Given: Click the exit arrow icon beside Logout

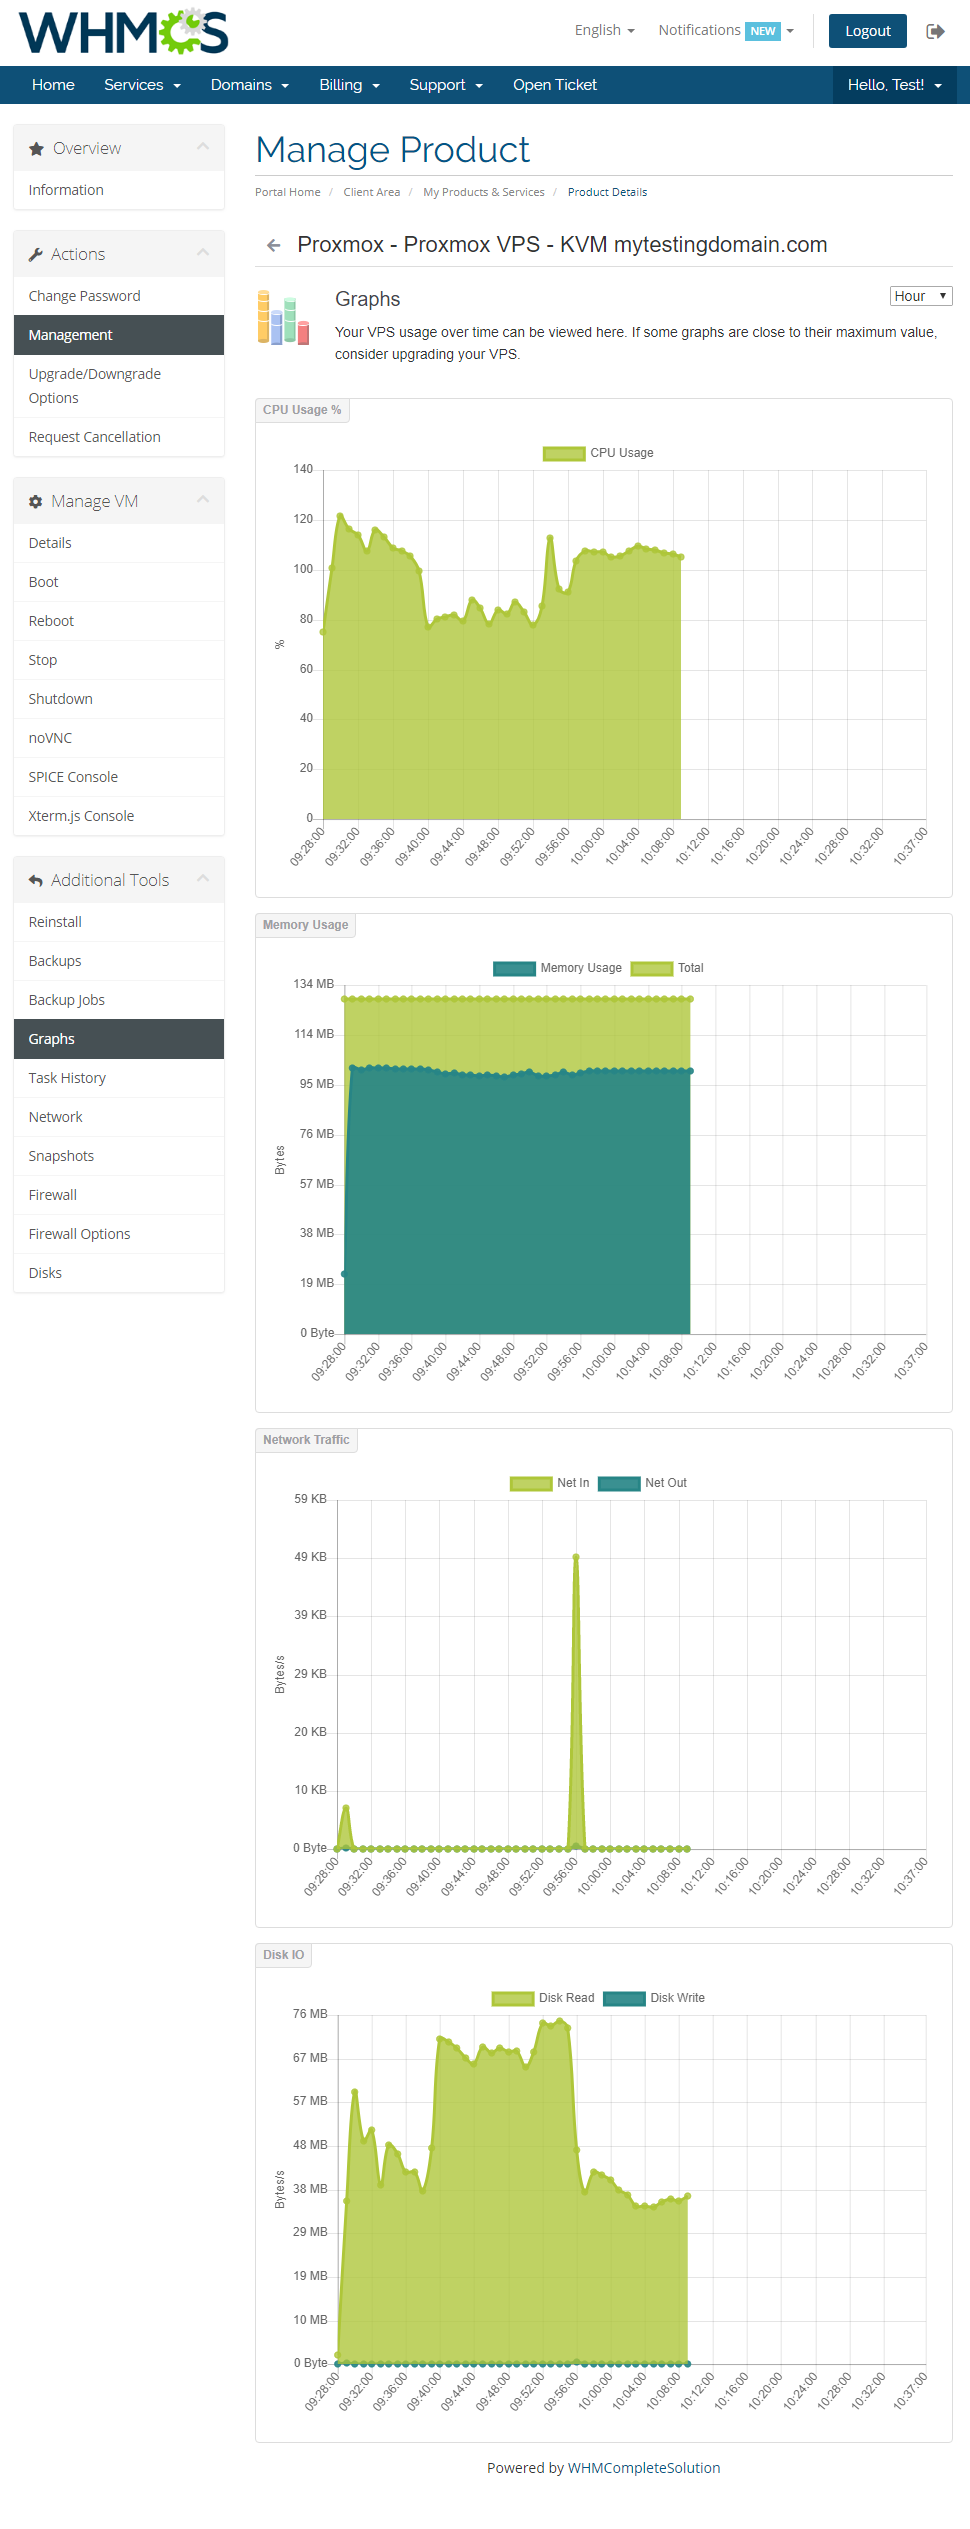Looking at the screenshot, I should 935,31.
